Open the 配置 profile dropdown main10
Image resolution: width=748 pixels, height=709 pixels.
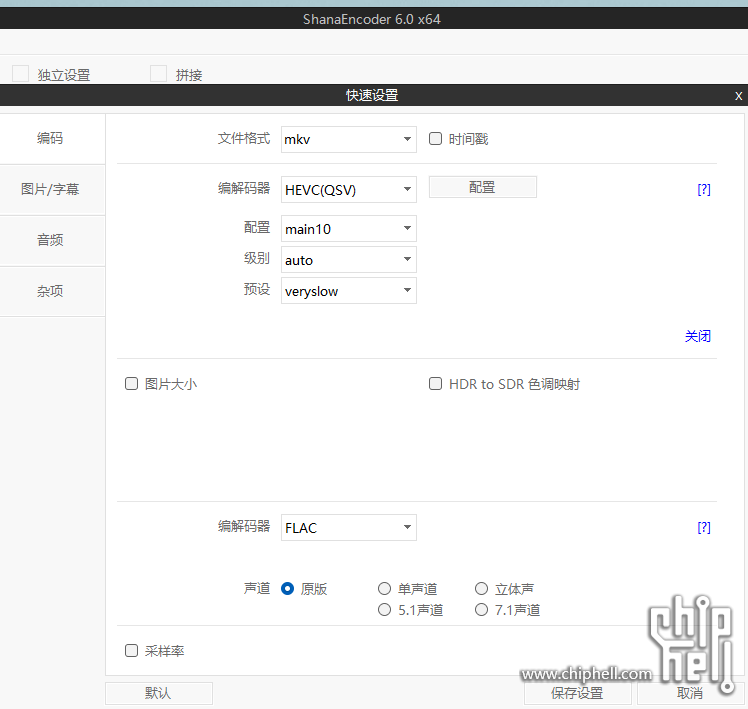pyautogui.click(x=349, y=229)
